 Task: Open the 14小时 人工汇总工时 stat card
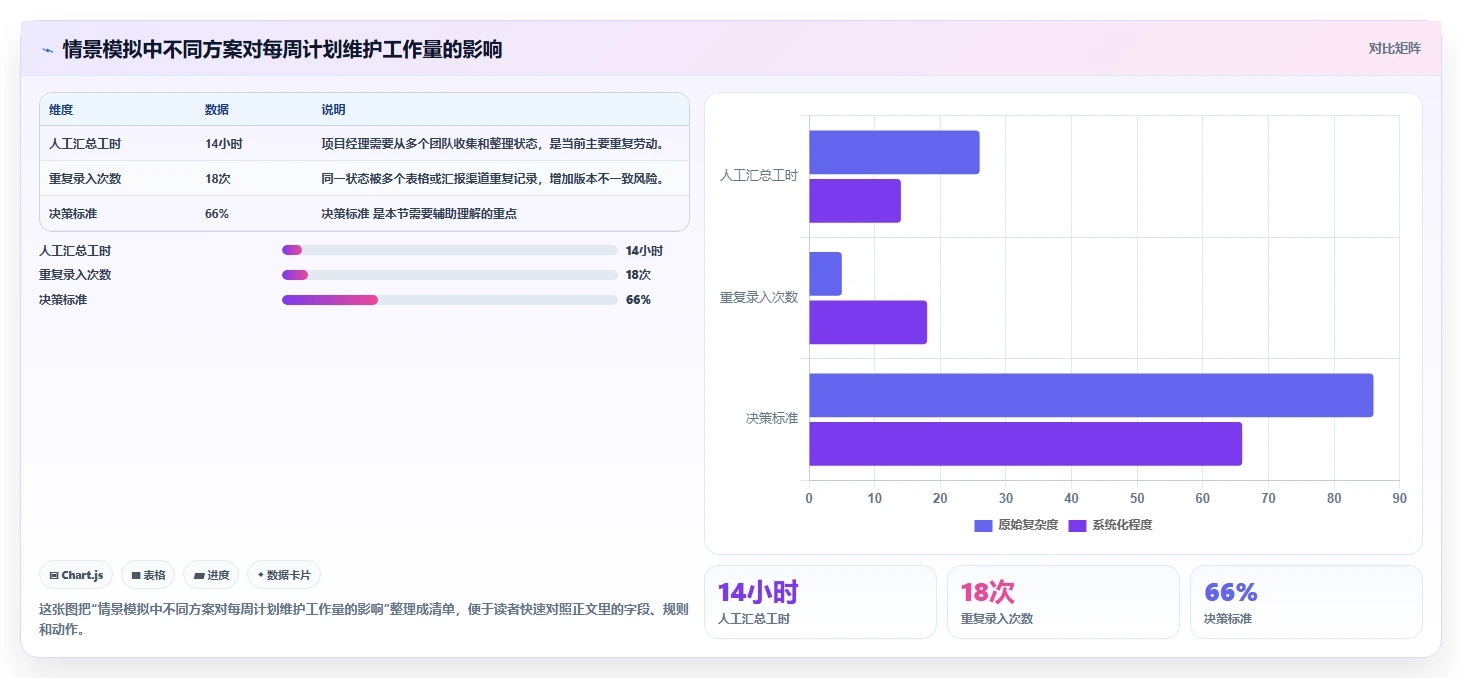tap(820, 602)
